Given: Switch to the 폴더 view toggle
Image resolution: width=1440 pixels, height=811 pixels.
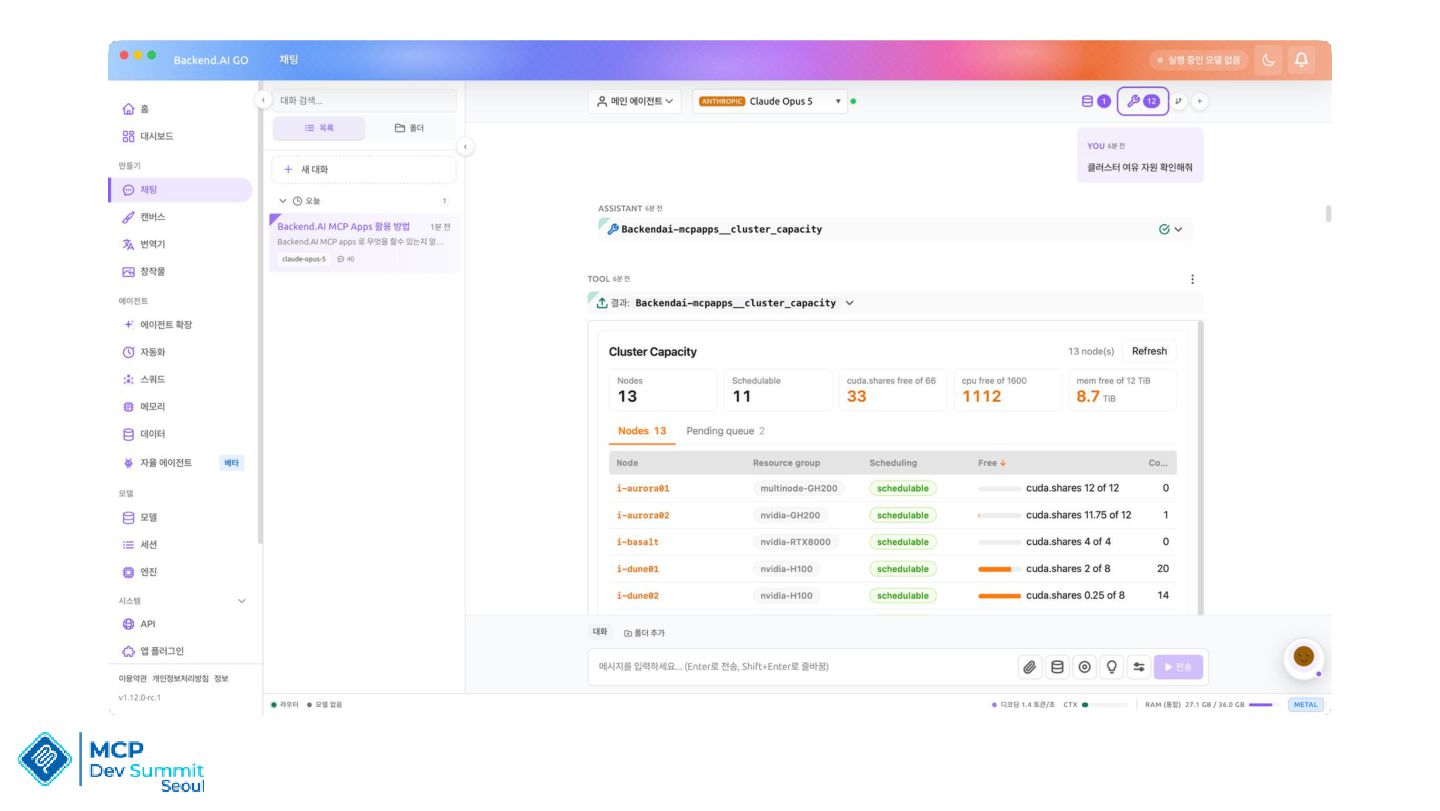Looking at the screenshot, I should [x=409, y=128].
